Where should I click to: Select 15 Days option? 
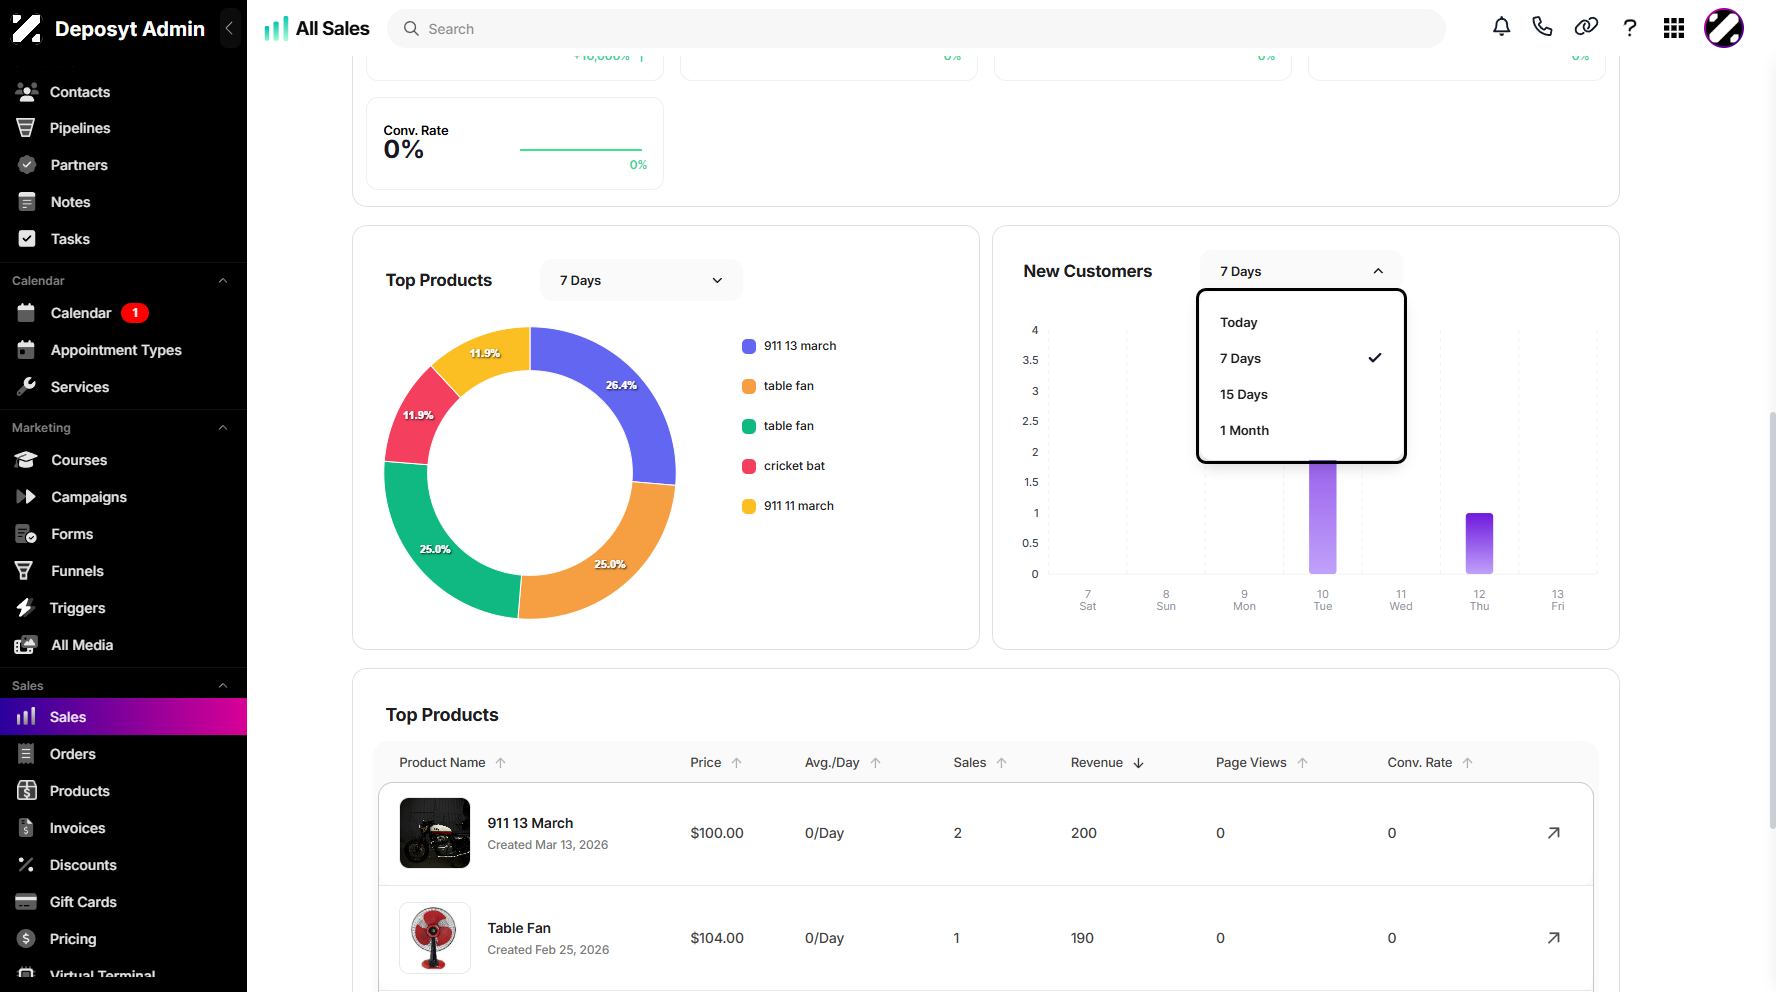tap(1301, 395)
